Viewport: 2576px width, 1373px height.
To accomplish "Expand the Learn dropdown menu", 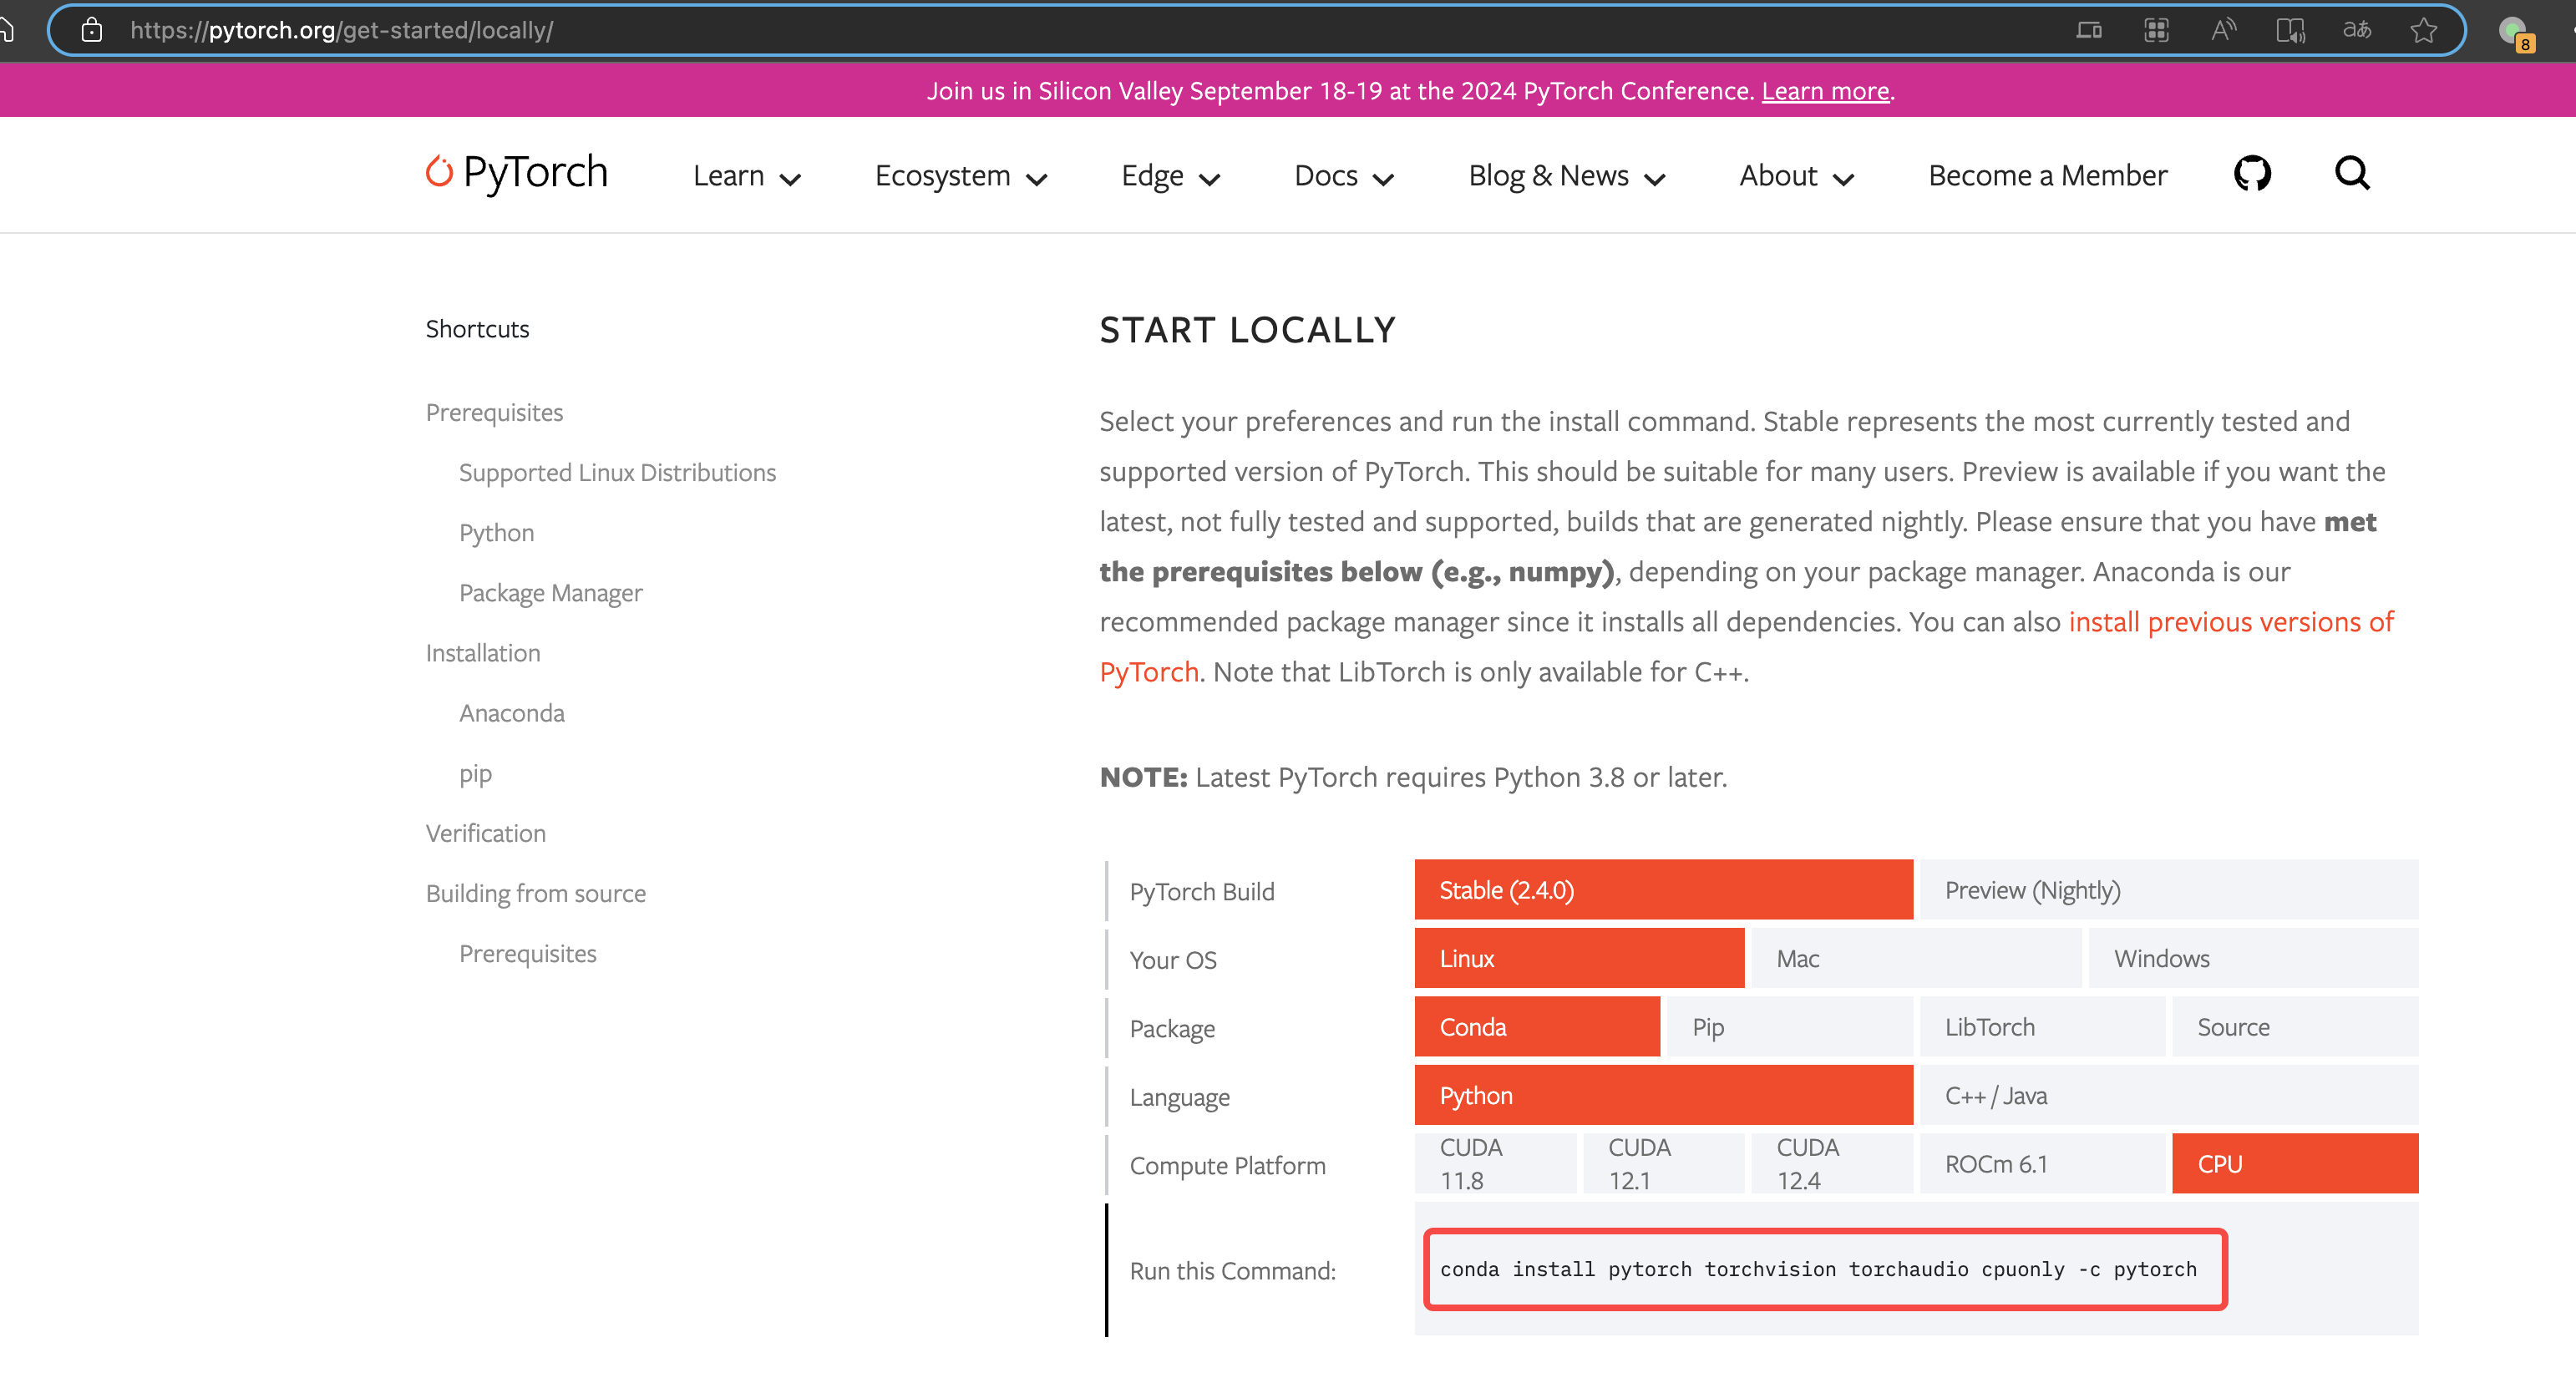I will coord(747,176).
